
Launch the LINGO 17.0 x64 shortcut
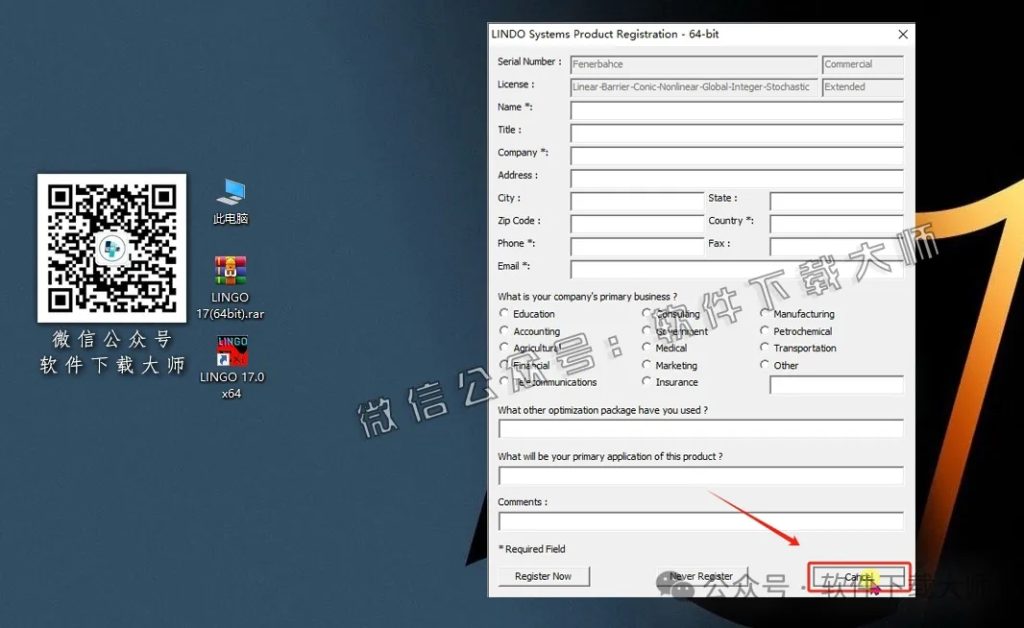point(232,351)
